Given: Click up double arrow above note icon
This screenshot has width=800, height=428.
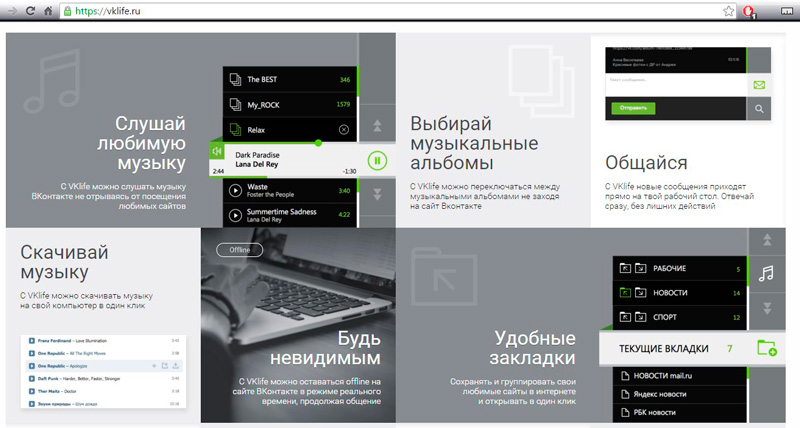Looking at the screenshot, I should (767, 240).
